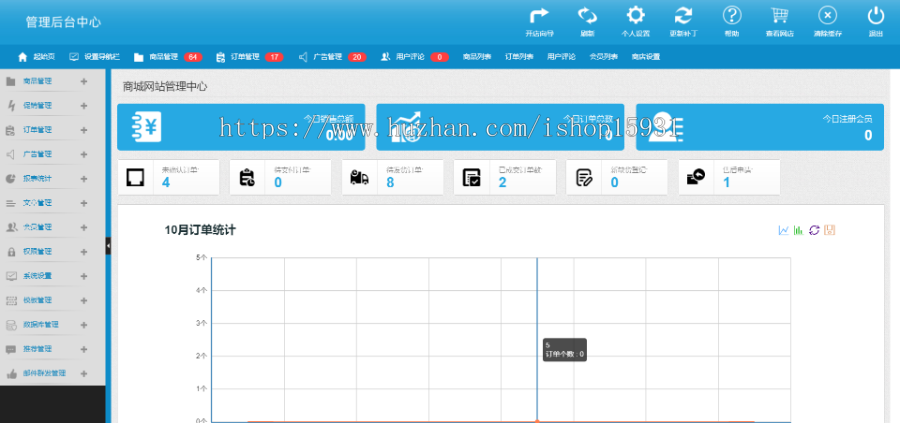This screenshot has width=900, height=423.
Task: Click the 数据库管理 database icon
Action: pos(11,325)
